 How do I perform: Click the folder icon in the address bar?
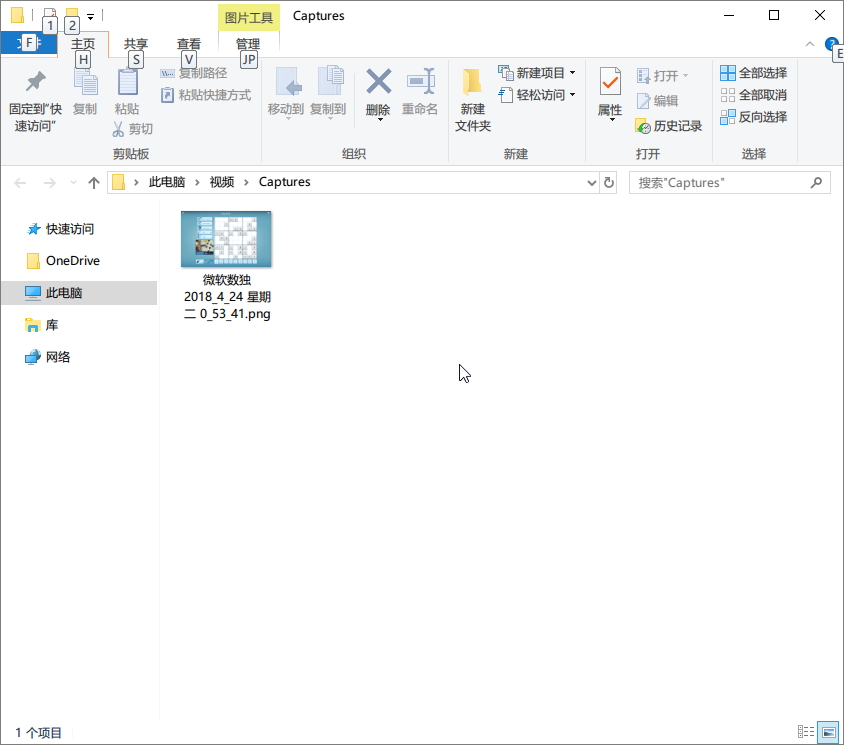118,182
